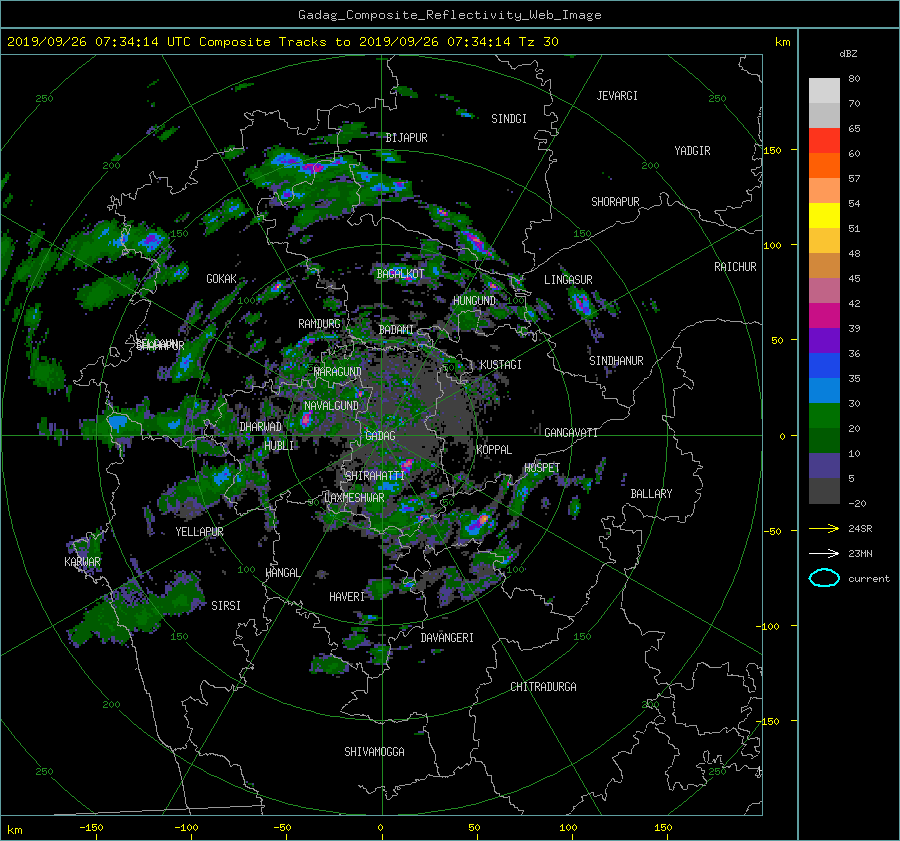Click the dBZ legend heading
Screen dimensions: 900x841
pyautogui.click(x=848, y=54)
